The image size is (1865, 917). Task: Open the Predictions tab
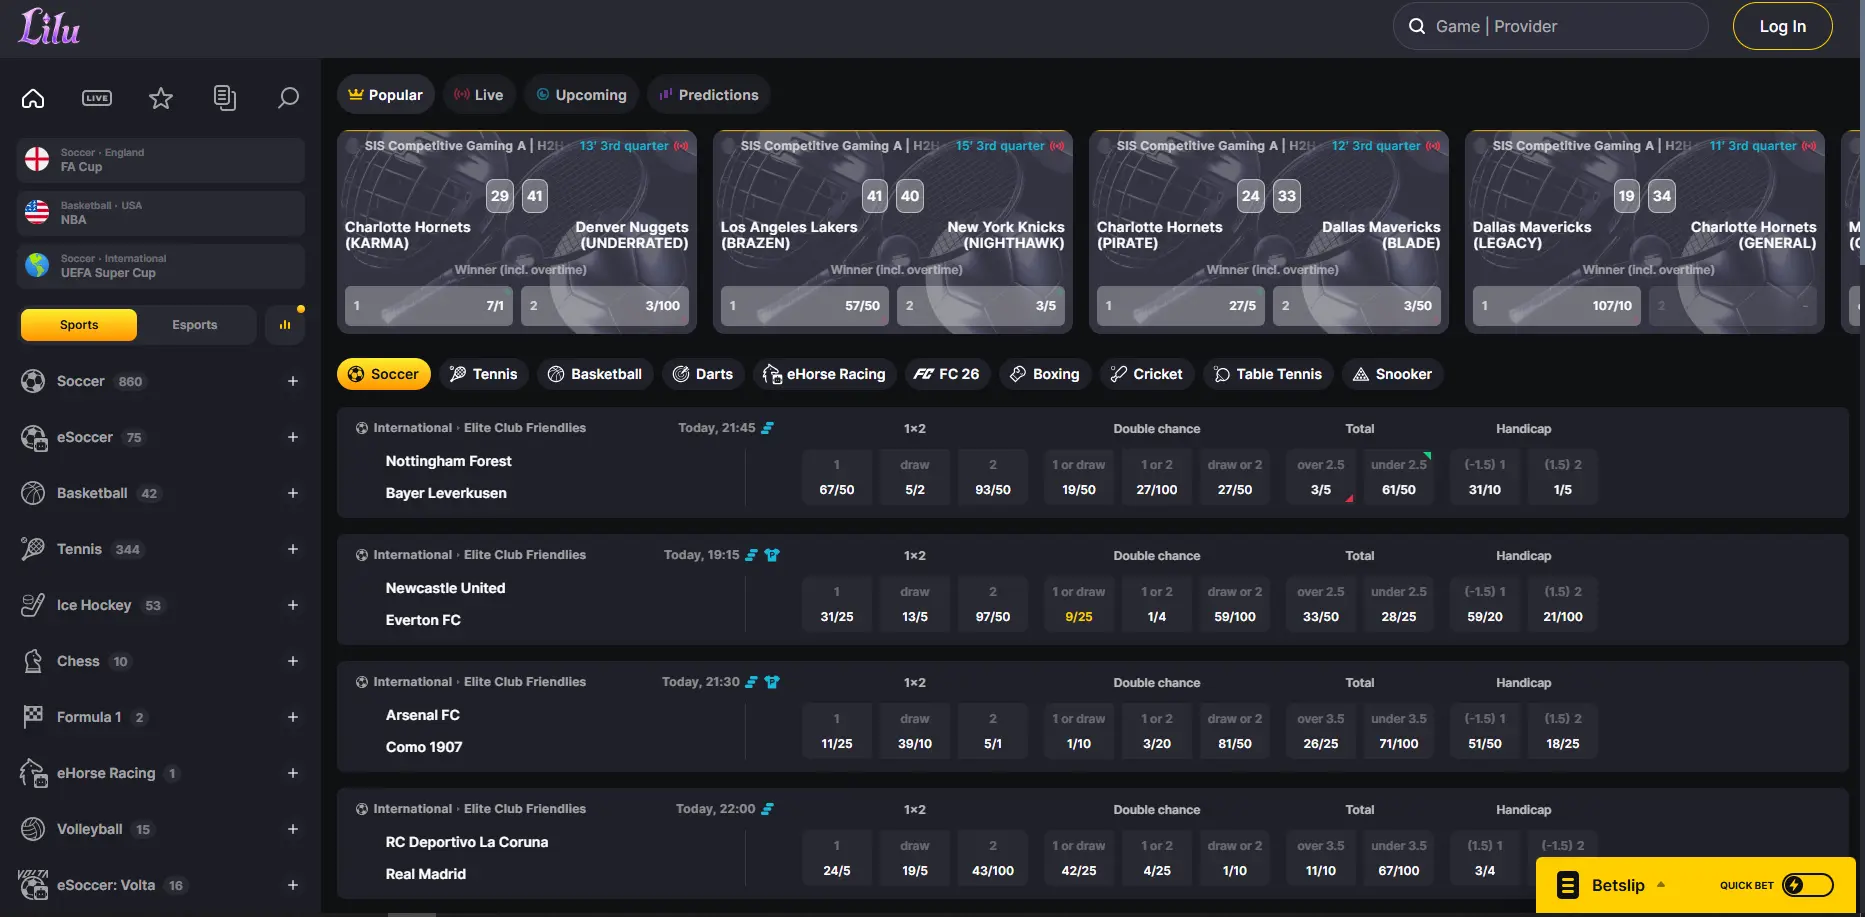(x=709, y=95)
